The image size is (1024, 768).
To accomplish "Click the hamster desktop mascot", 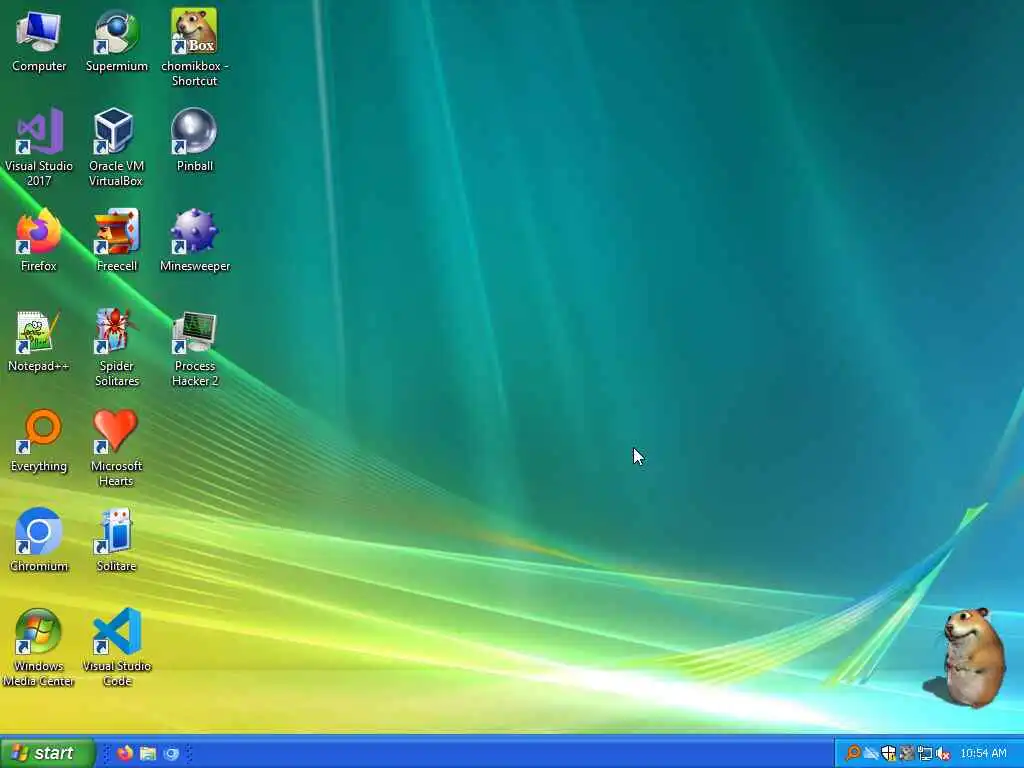I will pos(972,657).
